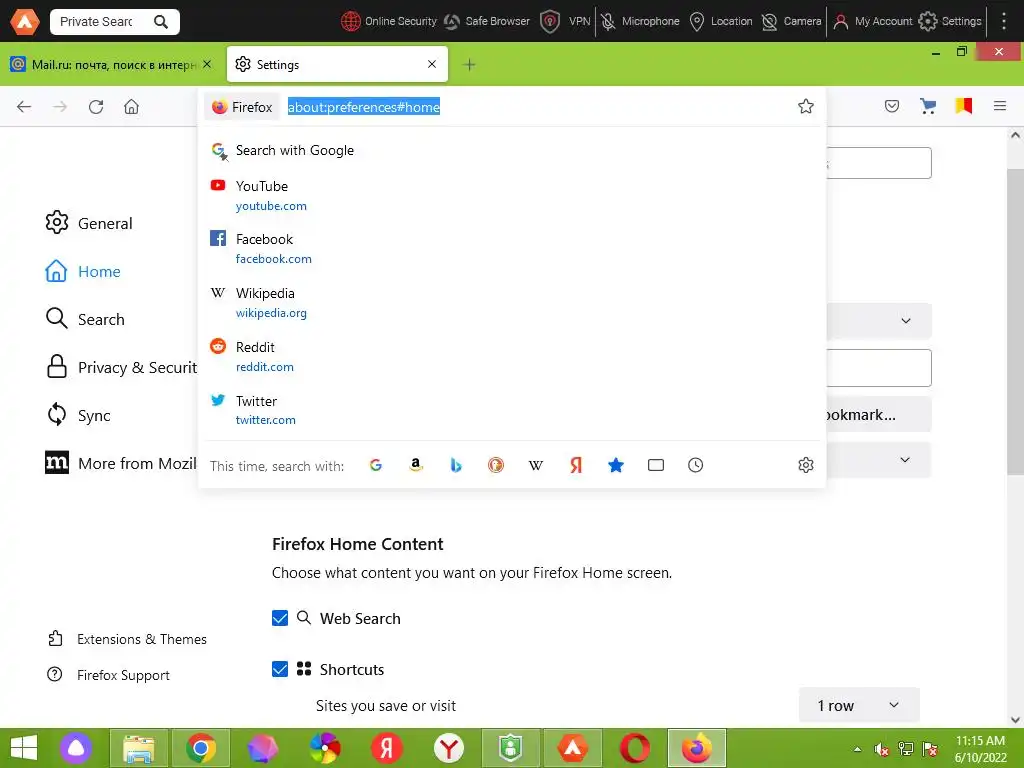Toggle Camera blocking
Image resolution: width=1024 pixels, height=768 pixels.
point(791,22)
